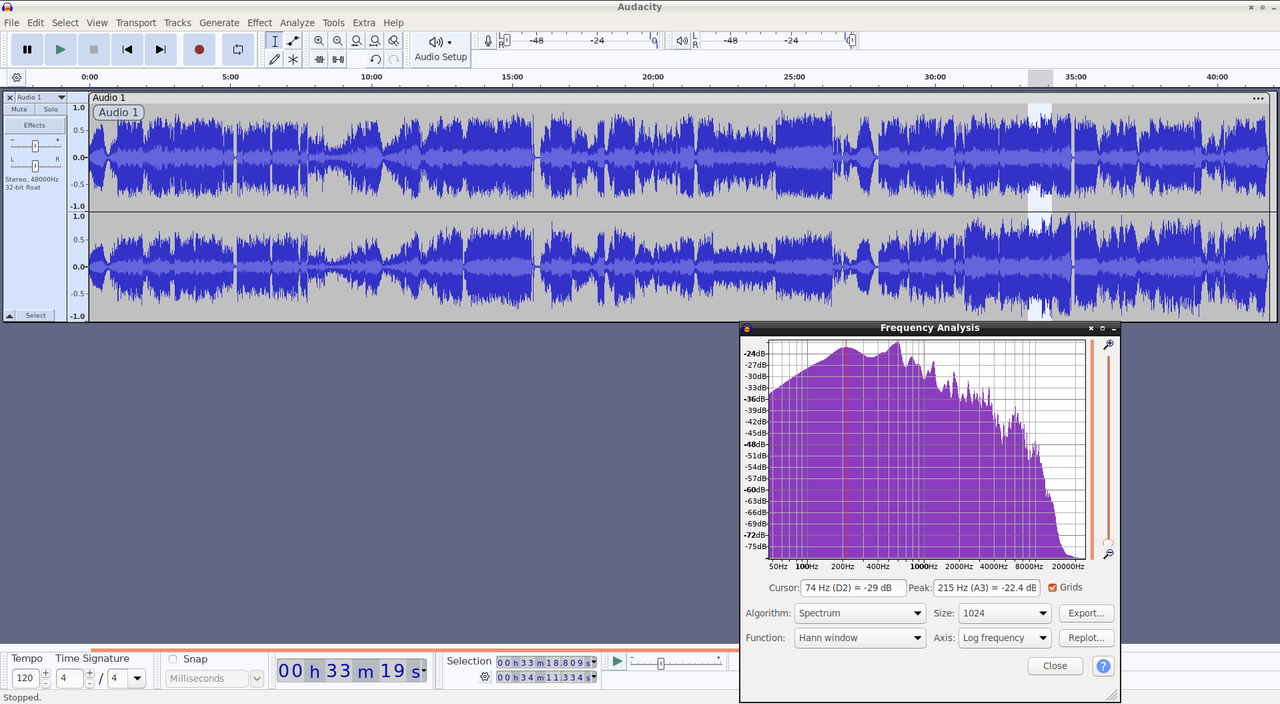
Task: Open the Function Hann window dropdown
Action: [860, 638]
